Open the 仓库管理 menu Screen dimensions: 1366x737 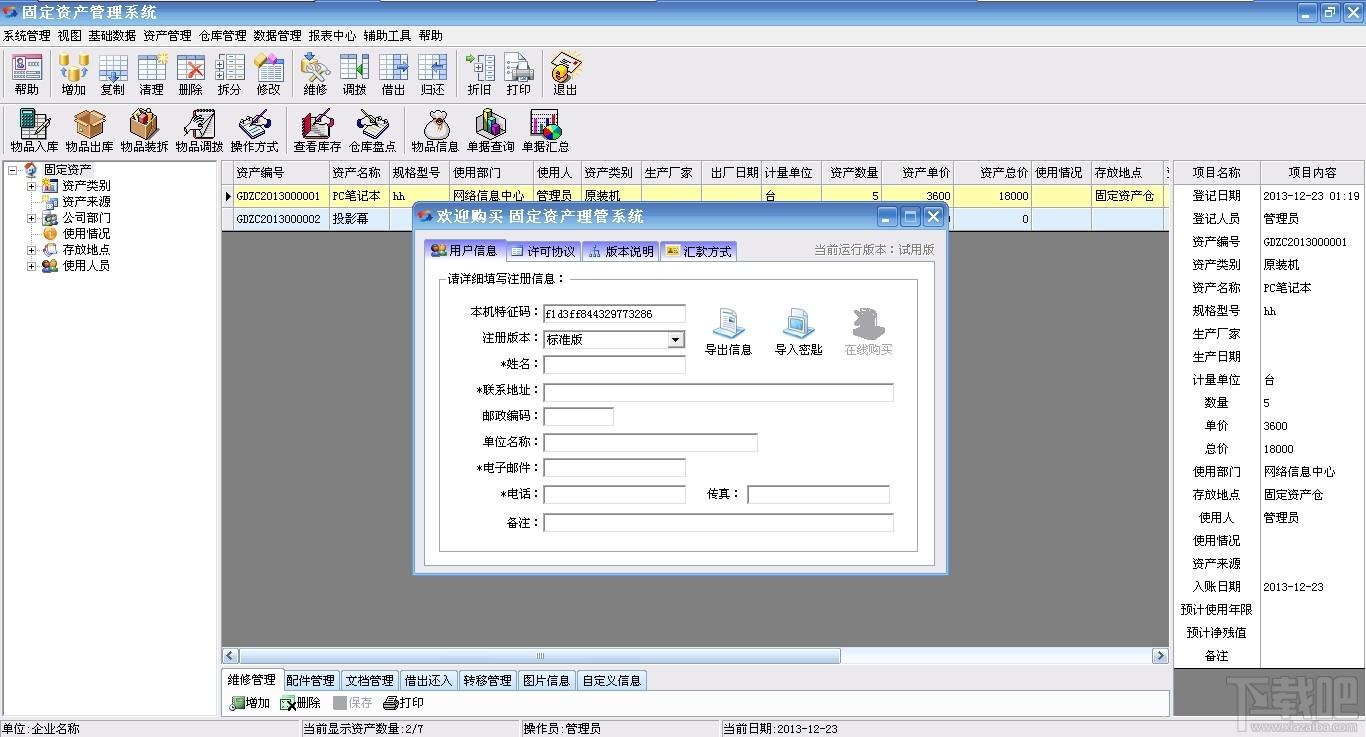(x=222, y=35)
